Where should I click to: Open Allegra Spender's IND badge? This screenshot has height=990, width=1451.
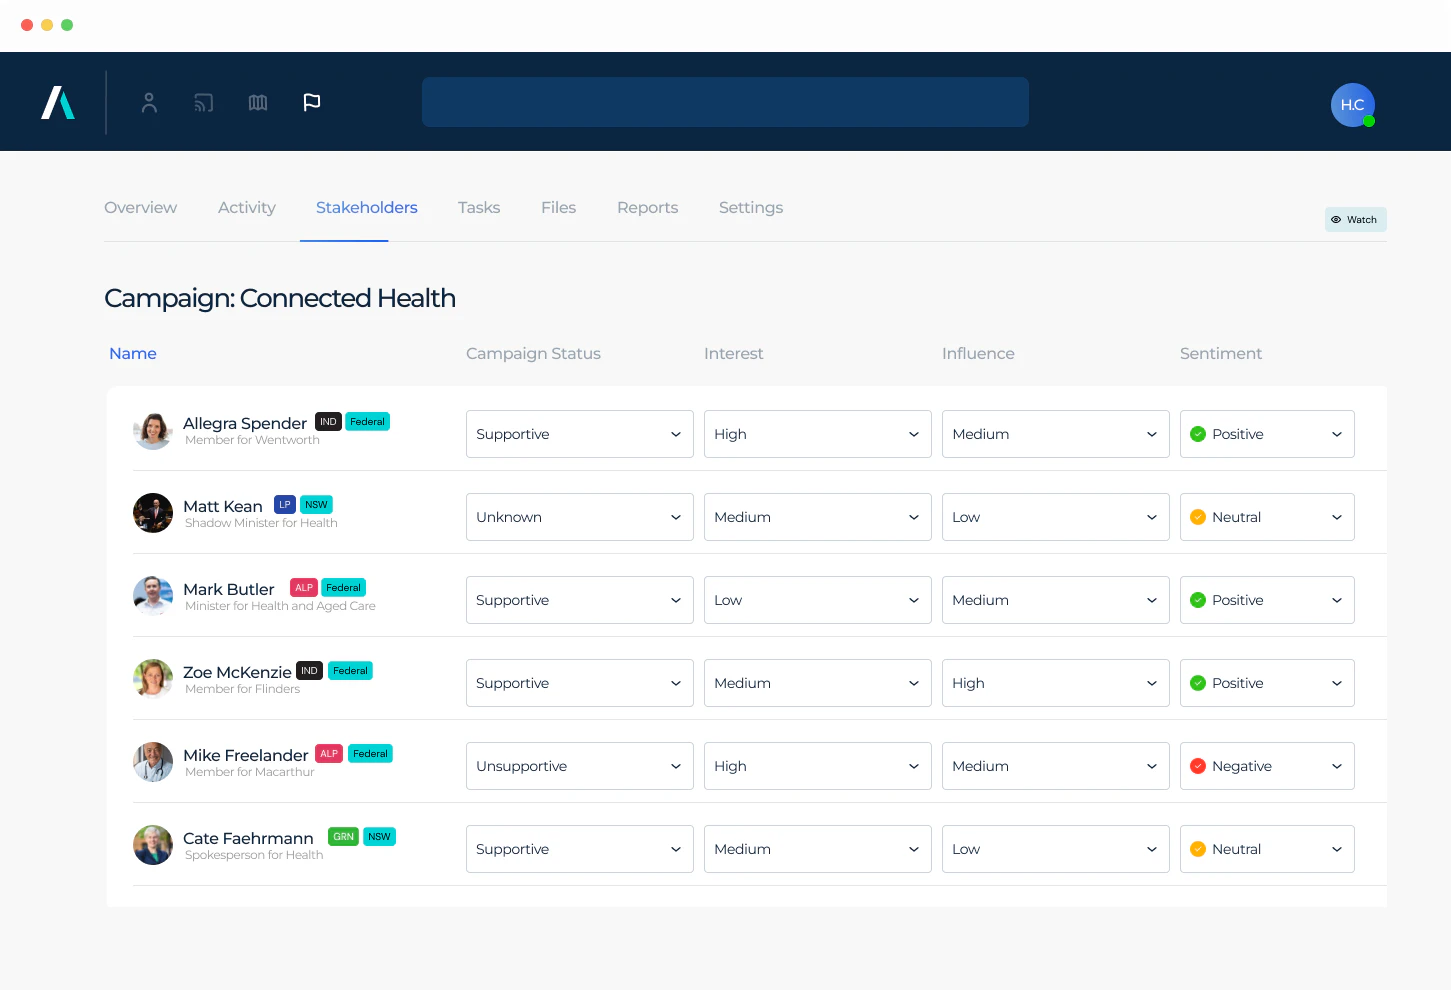point(328,421)
